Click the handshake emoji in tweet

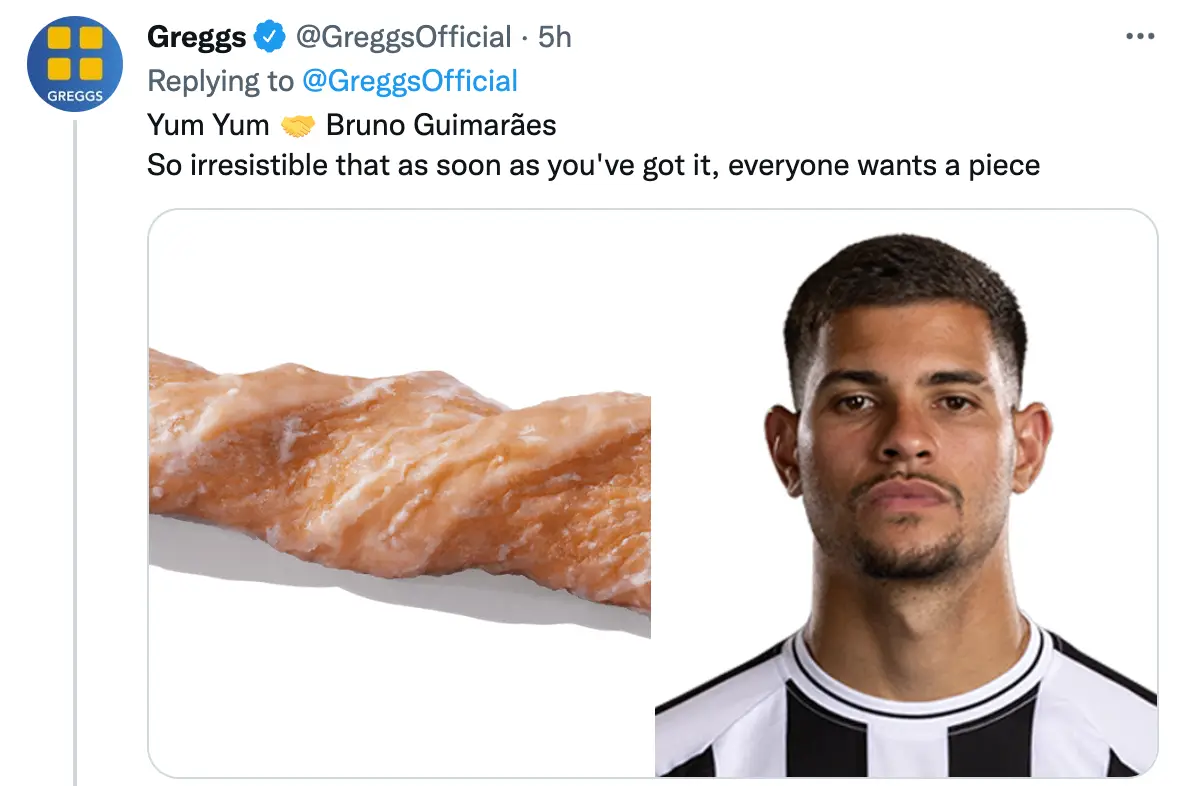click(x=298, y=126)
